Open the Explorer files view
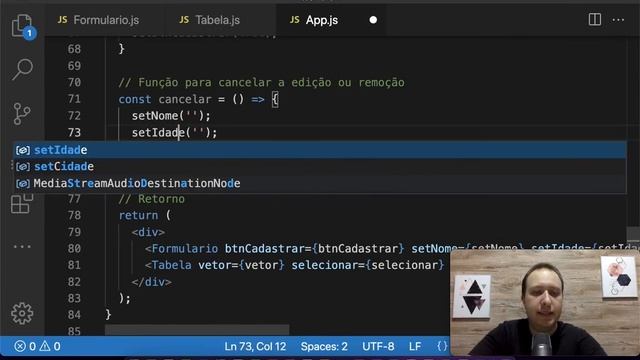This screenshot has width=640, height=360. point(22,26)
